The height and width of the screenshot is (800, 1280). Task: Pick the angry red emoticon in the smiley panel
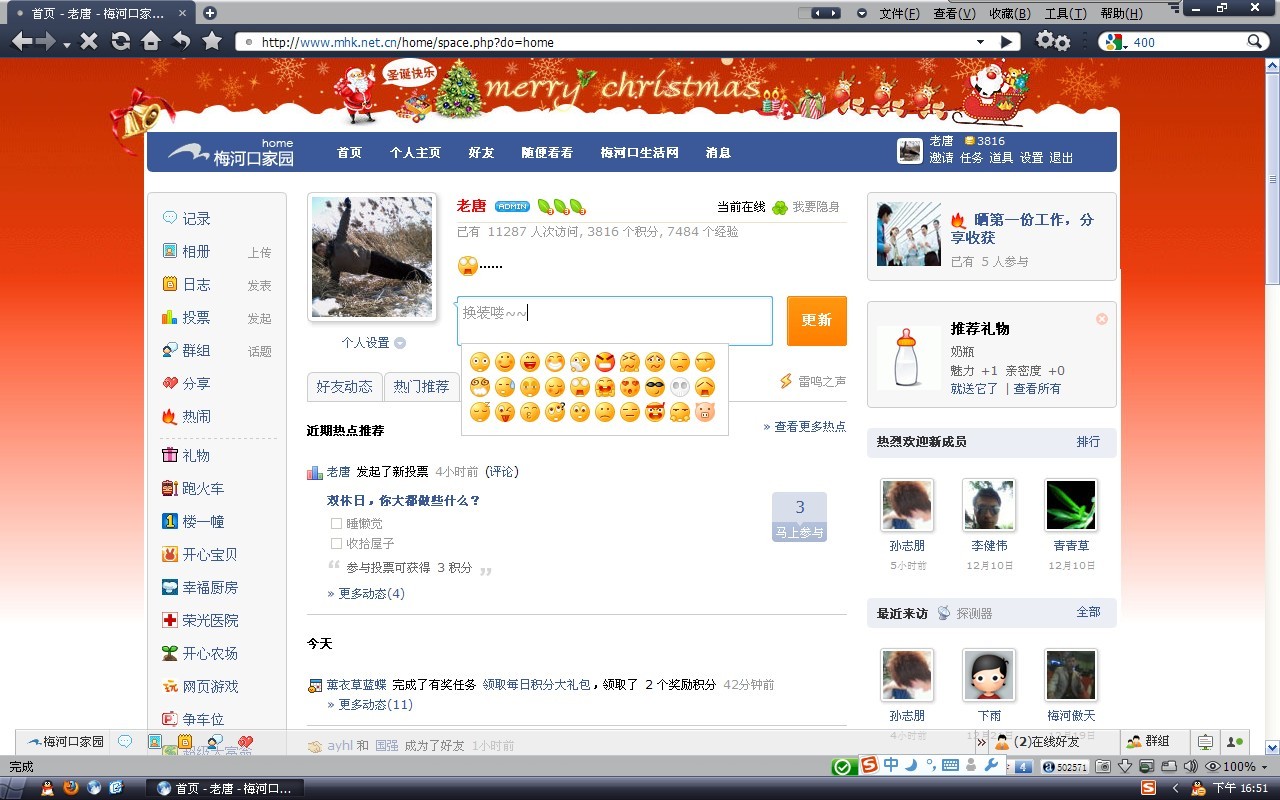[x=605, y=362]
